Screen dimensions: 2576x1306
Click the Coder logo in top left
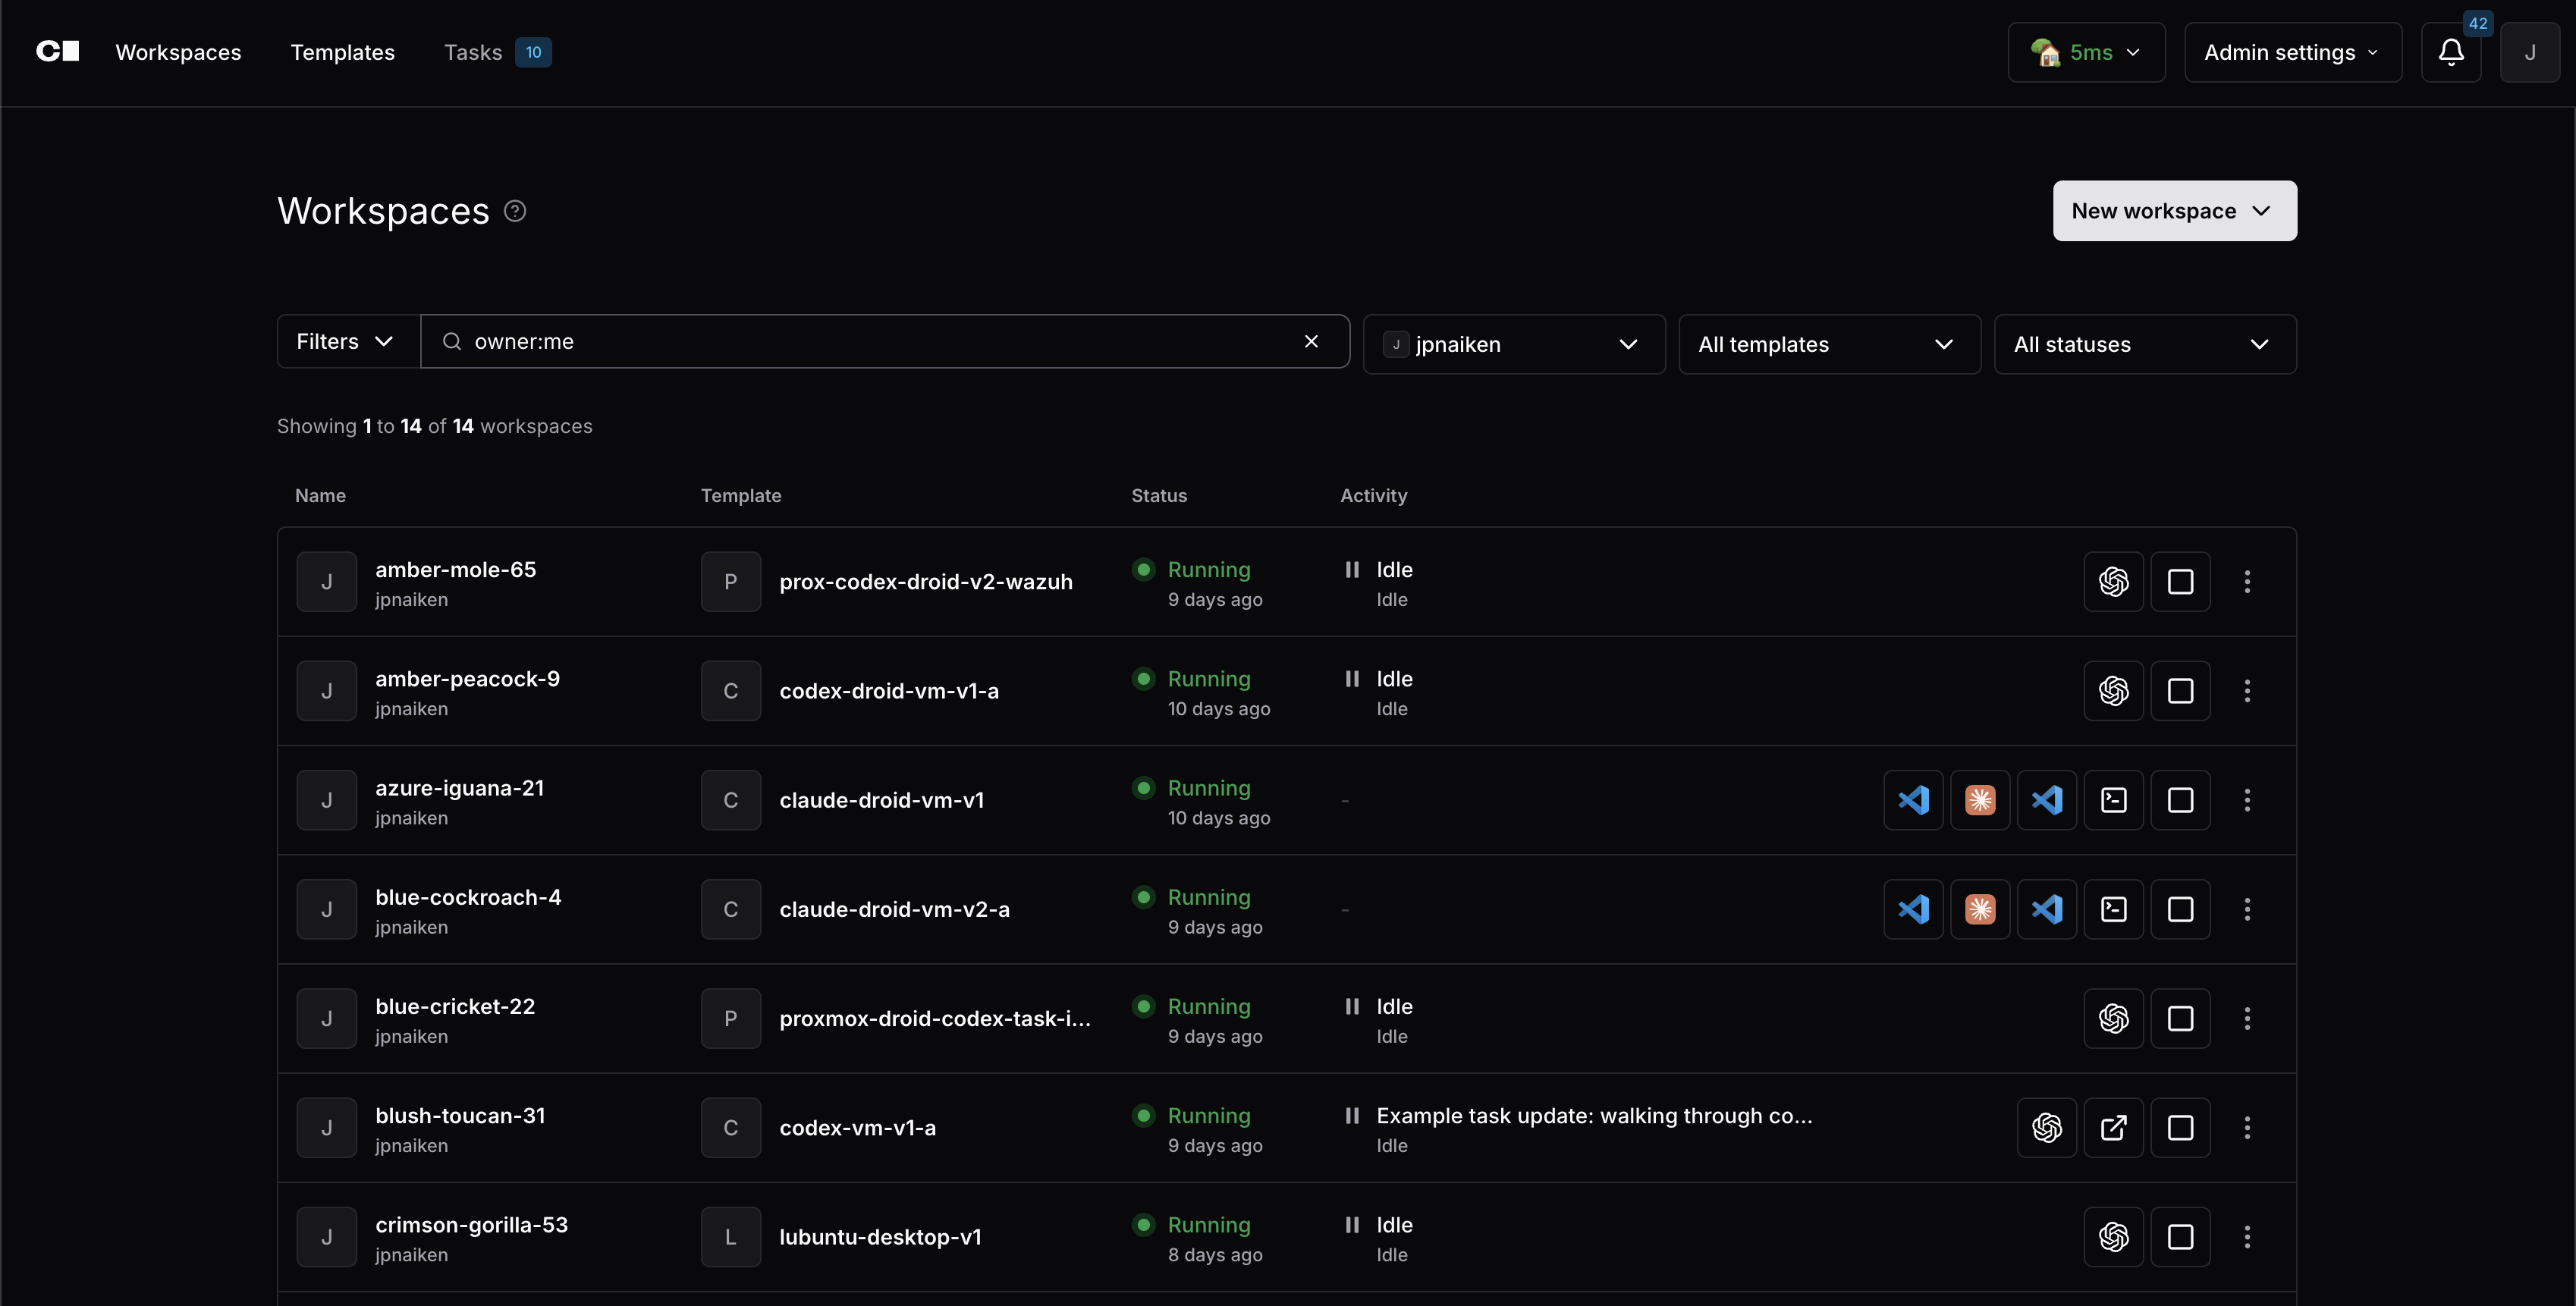click(57, 51)
